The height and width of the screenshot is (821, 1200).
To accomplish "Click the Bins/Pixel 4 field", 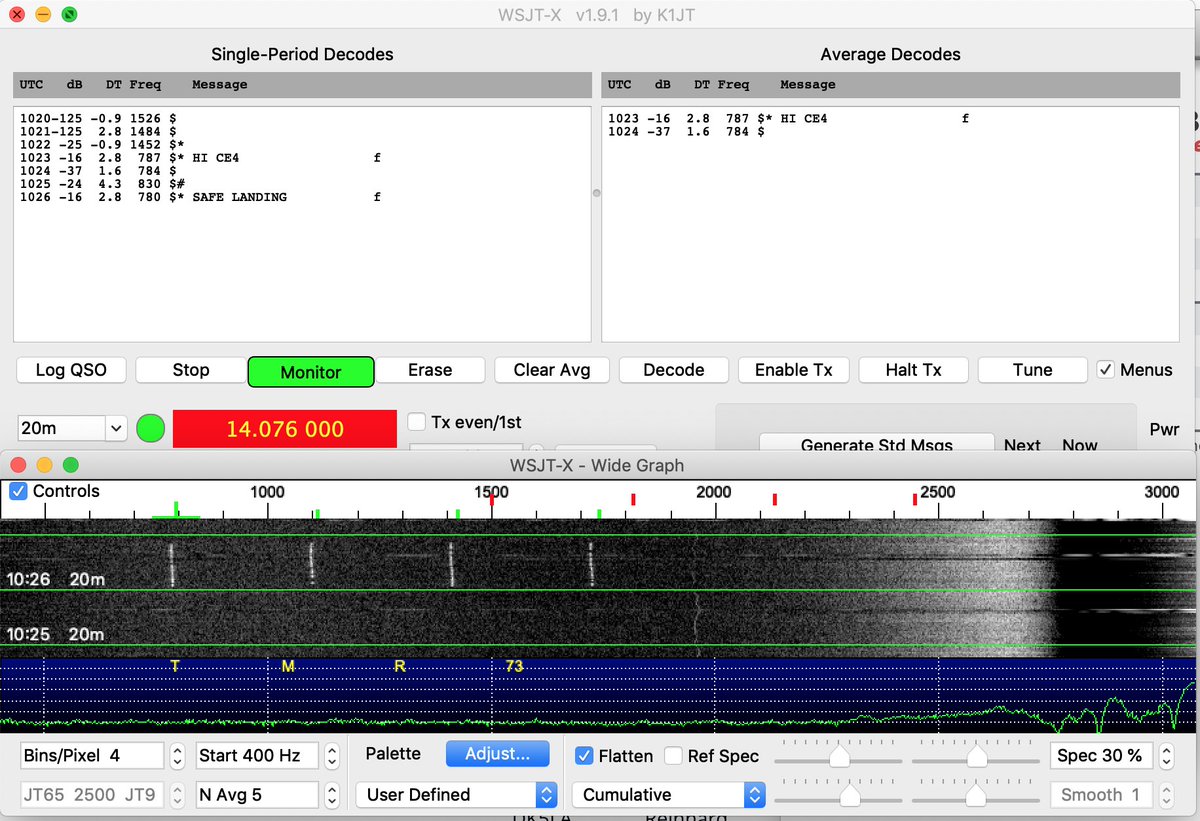I will (x=92, y=756).
